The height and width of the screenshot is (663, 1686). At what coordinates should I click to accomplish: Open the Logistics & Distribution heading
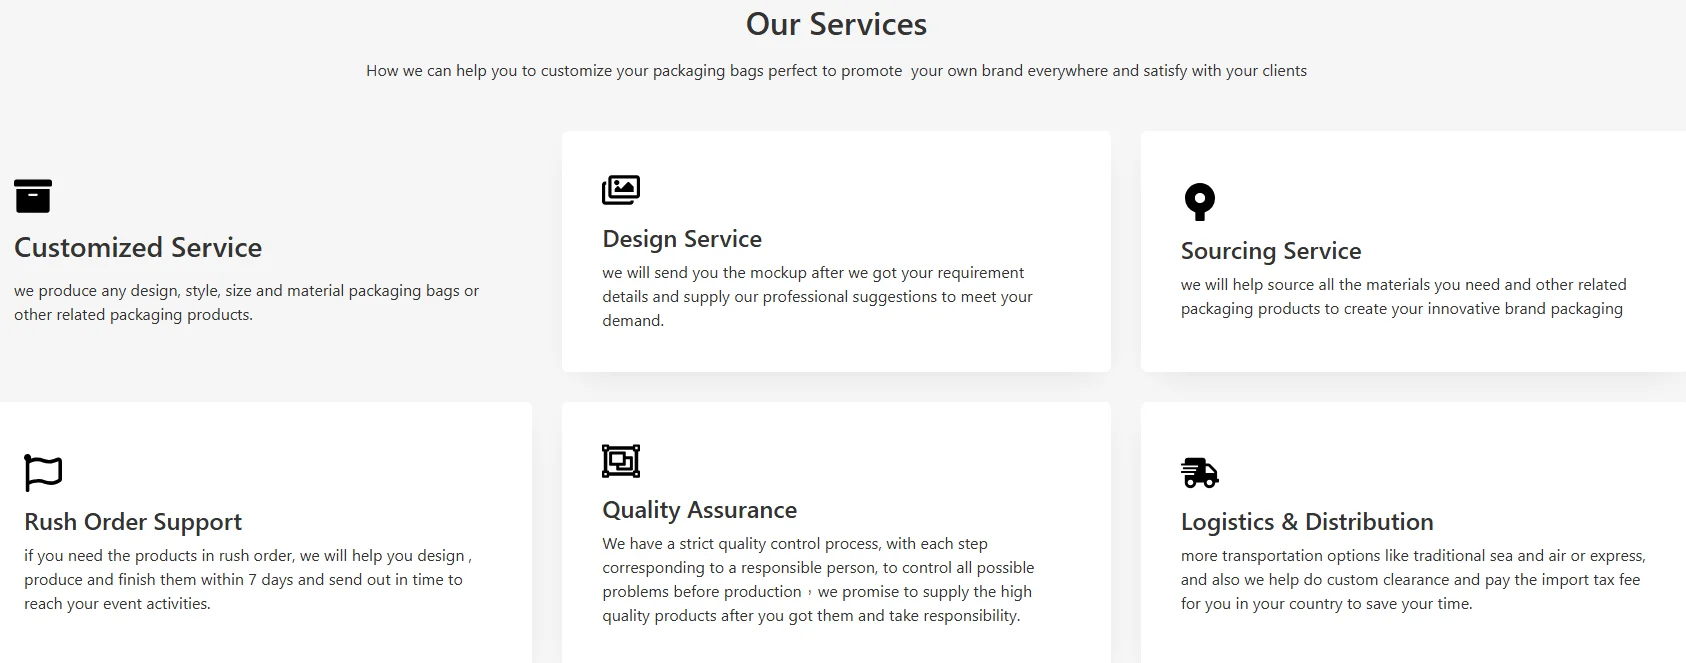tap(1307, 522)
